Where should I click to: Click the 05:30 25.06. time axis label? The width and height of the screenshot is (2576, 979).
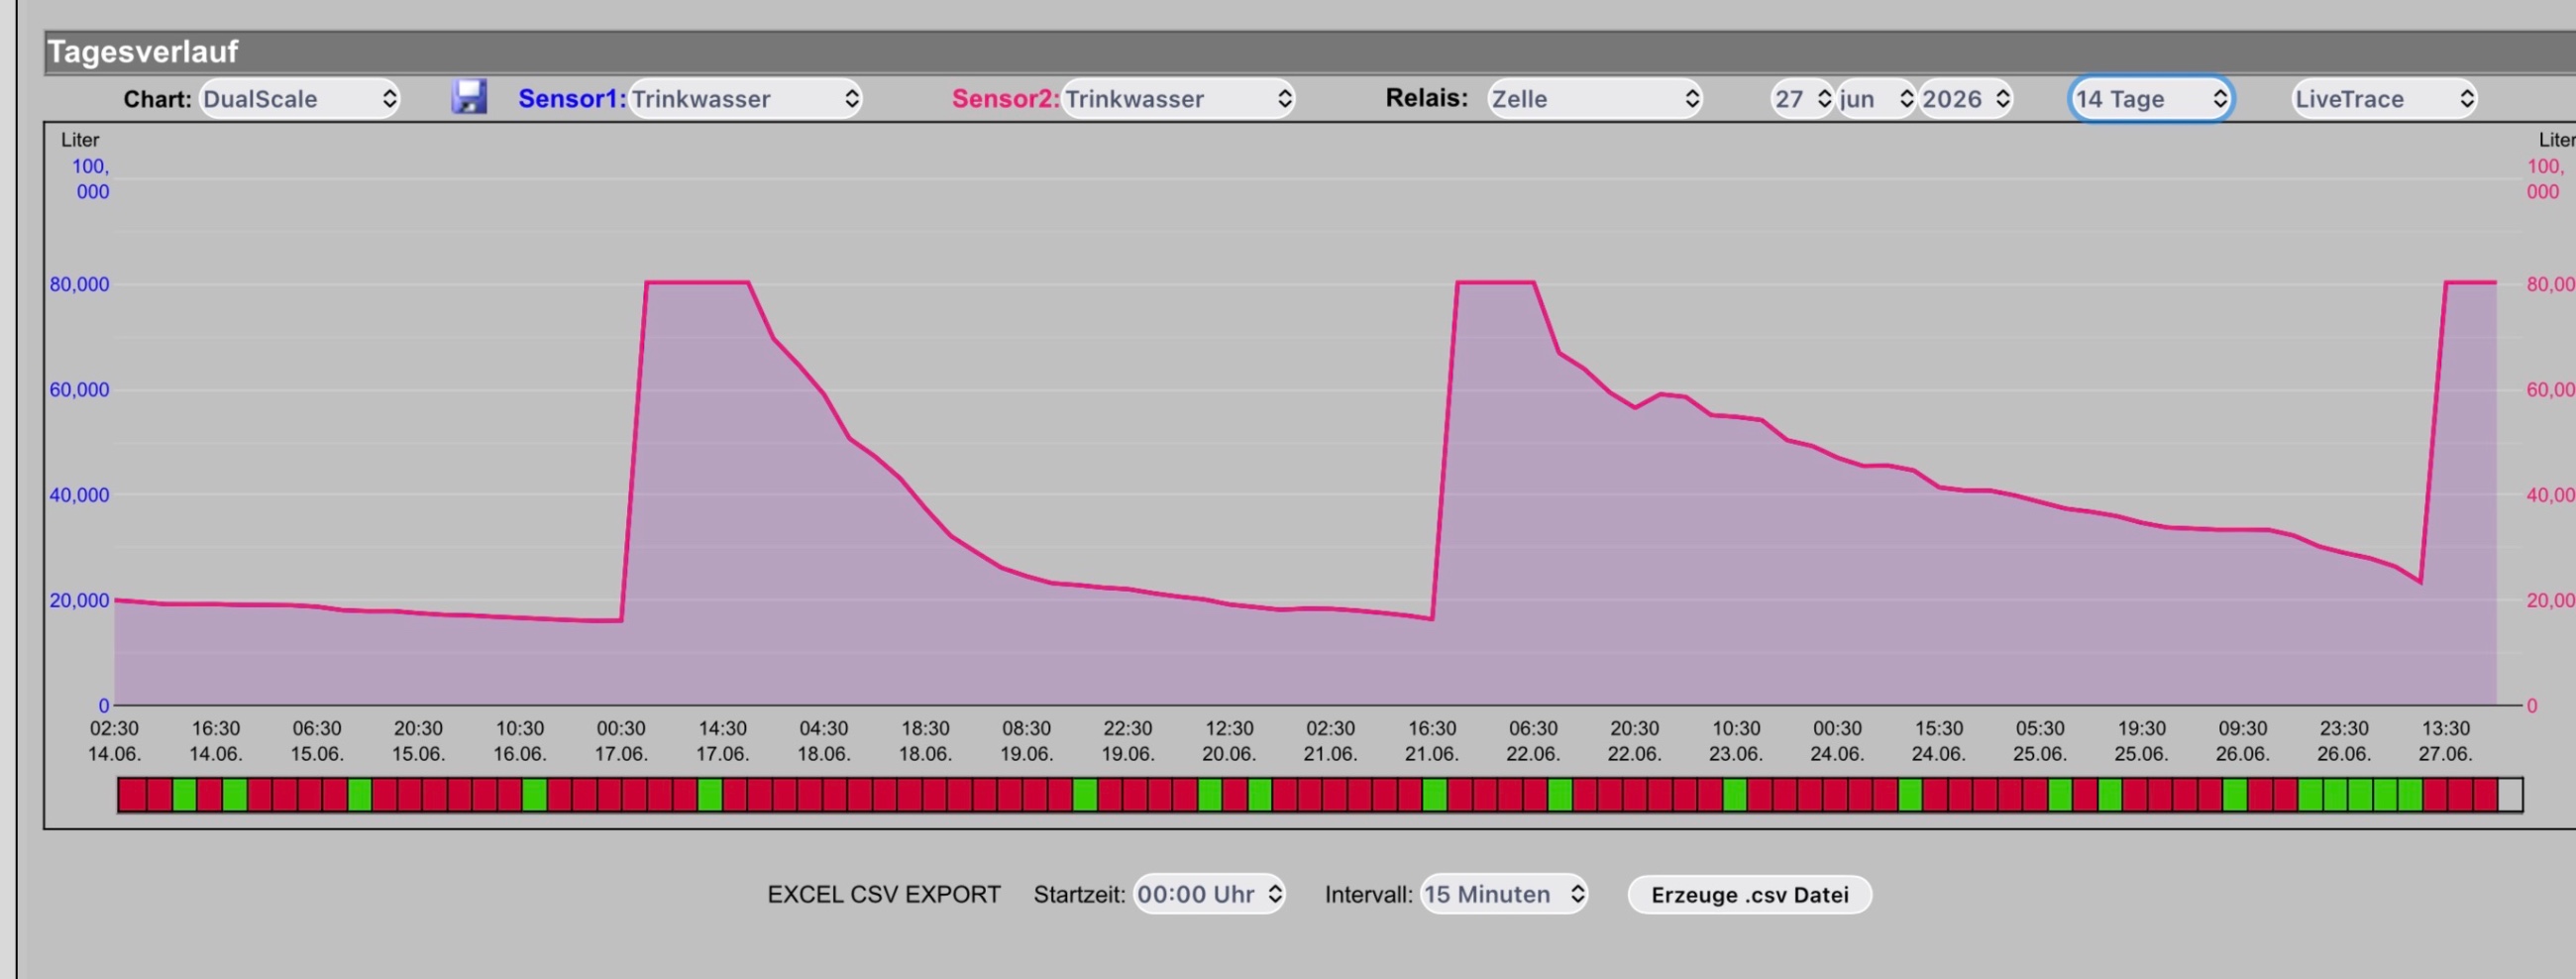[2040, 741]
